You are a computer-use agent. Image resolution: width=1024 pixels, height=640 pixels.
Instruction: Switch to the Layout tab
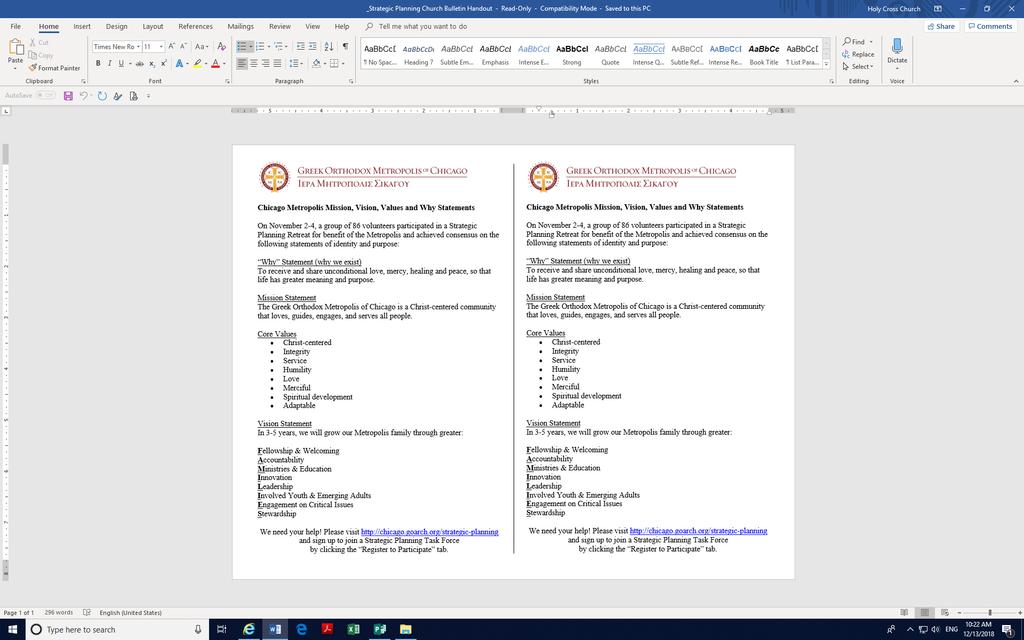point(153,27)
